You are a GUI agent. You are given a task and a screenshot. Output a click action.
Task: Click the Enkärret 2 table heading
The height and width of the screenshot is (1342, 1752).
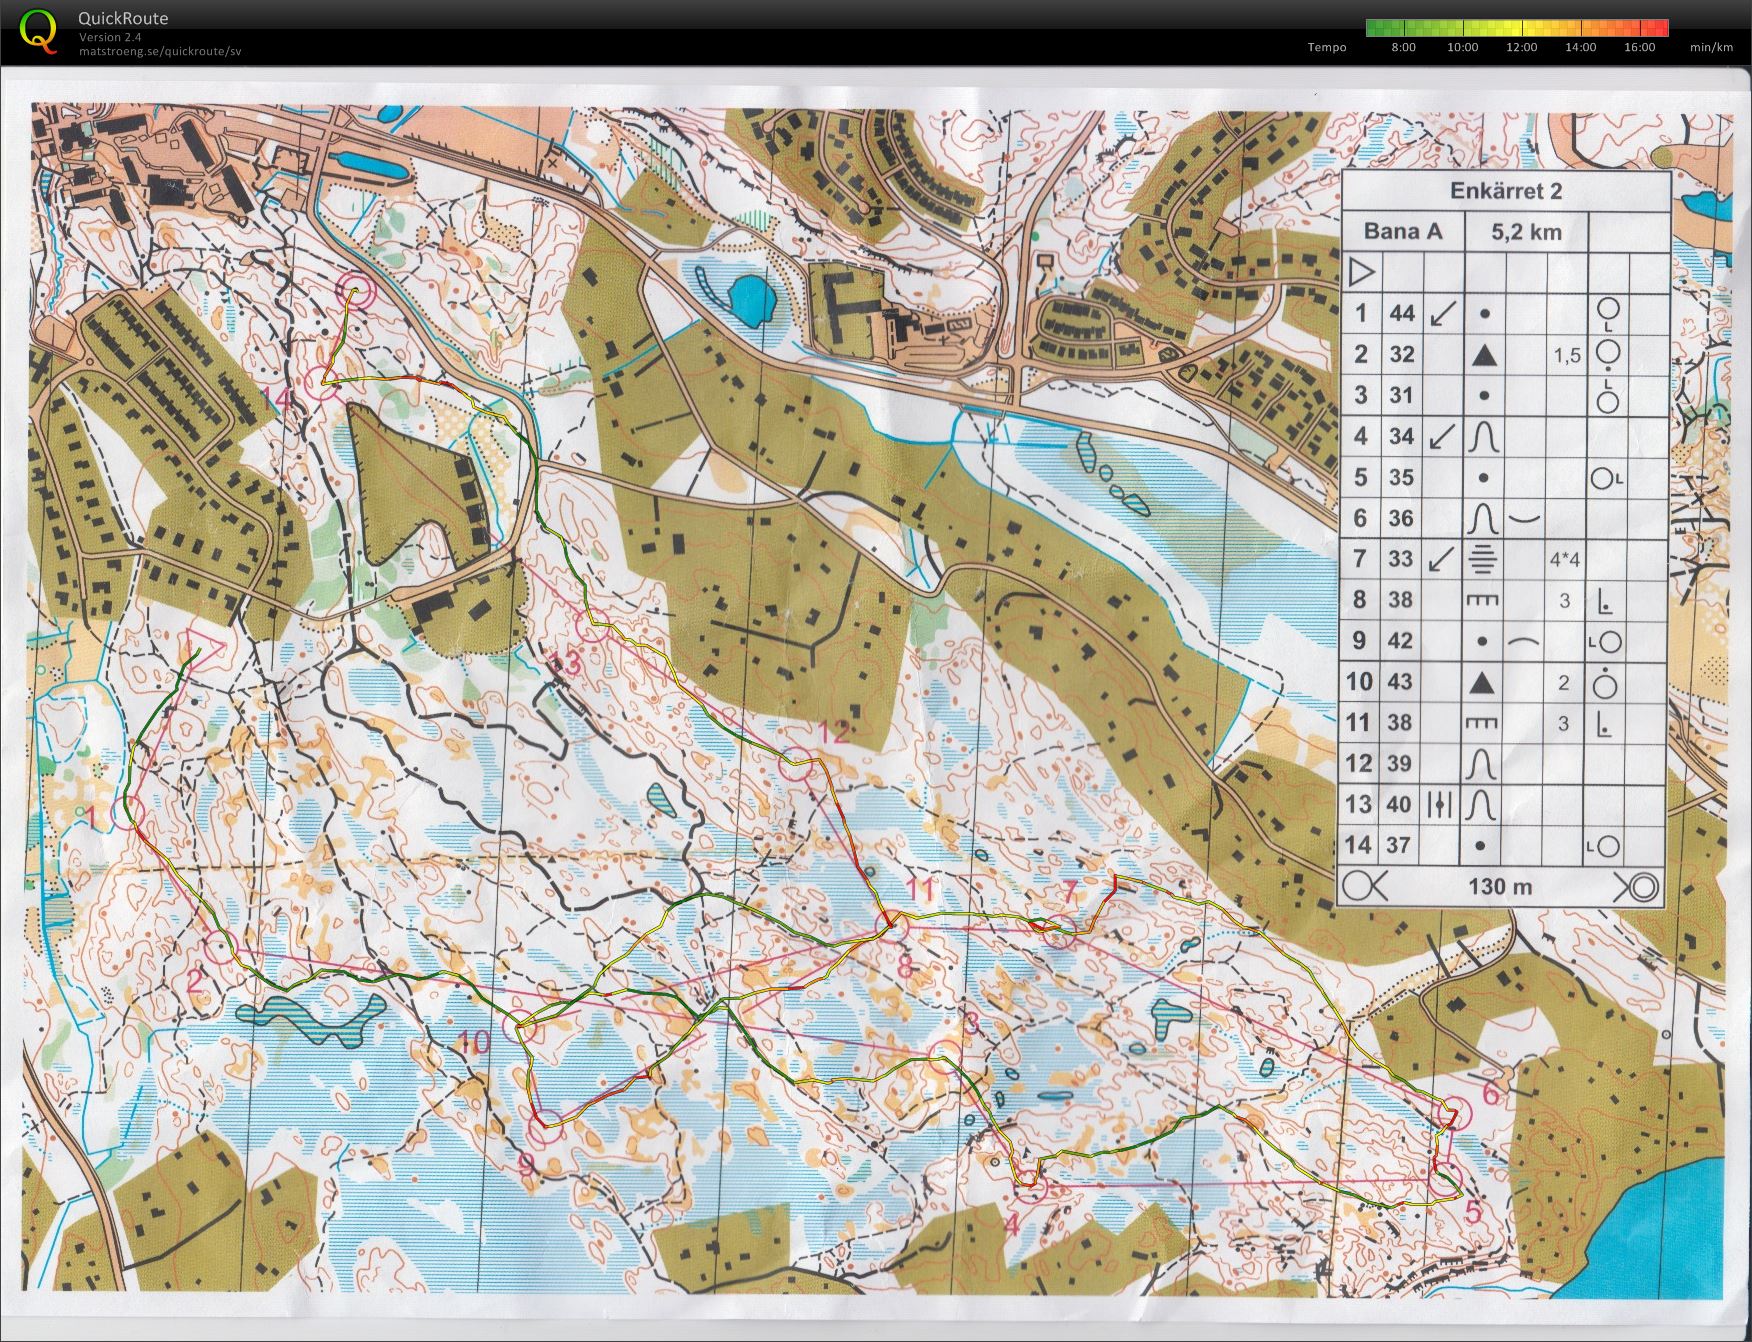point(1506,191)
